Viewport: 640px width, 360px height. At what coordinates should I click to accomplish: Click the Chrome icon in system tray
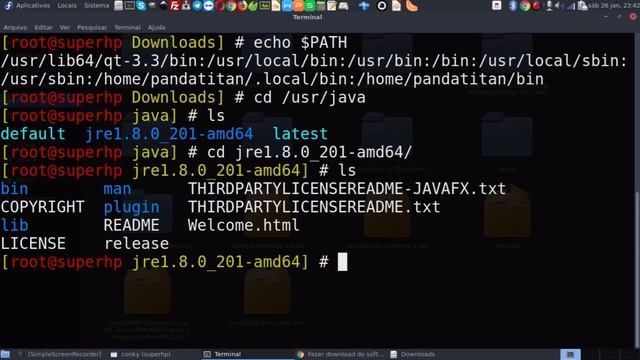click(x=525, y=6)
